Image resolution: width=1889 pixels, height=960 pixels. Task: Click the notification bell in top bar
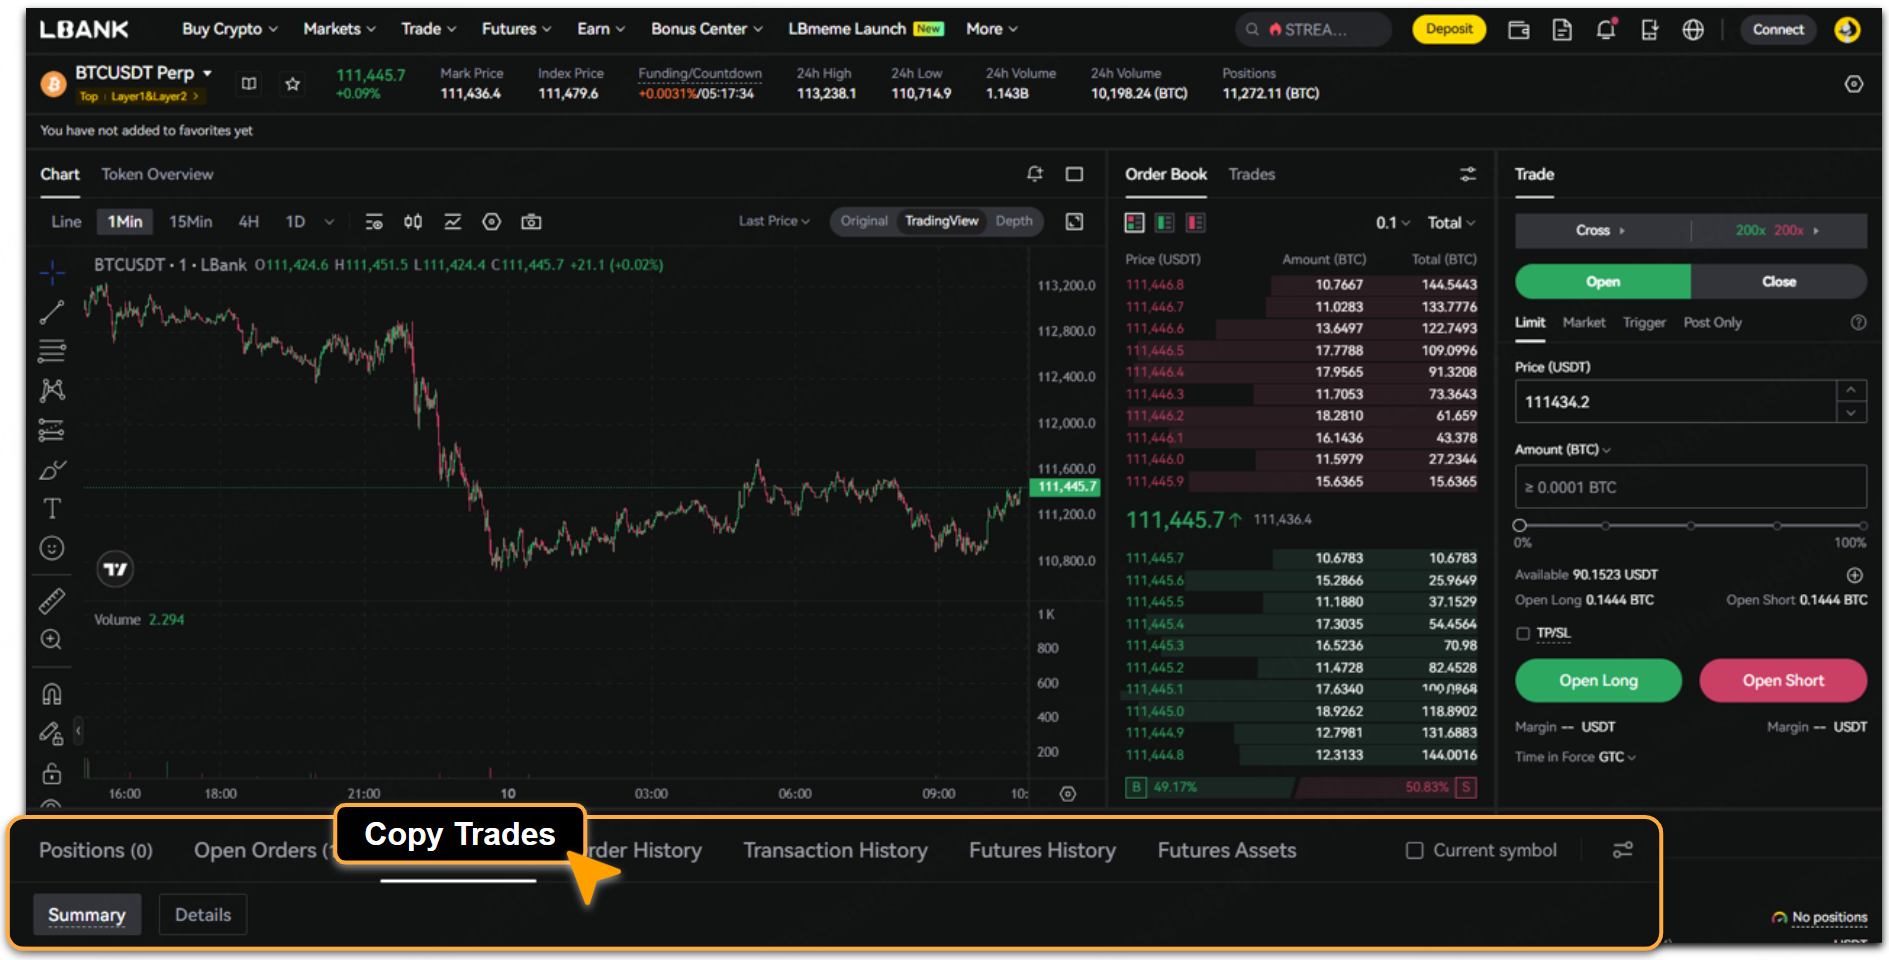coord(1606,30)
